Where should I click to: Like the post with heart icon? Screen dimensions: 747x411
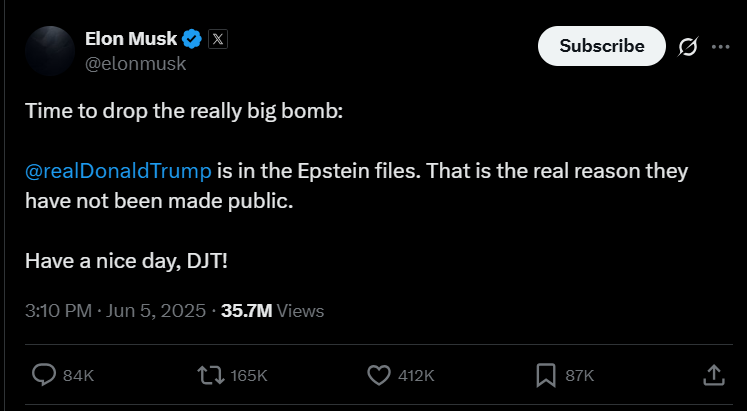point(379,375)
